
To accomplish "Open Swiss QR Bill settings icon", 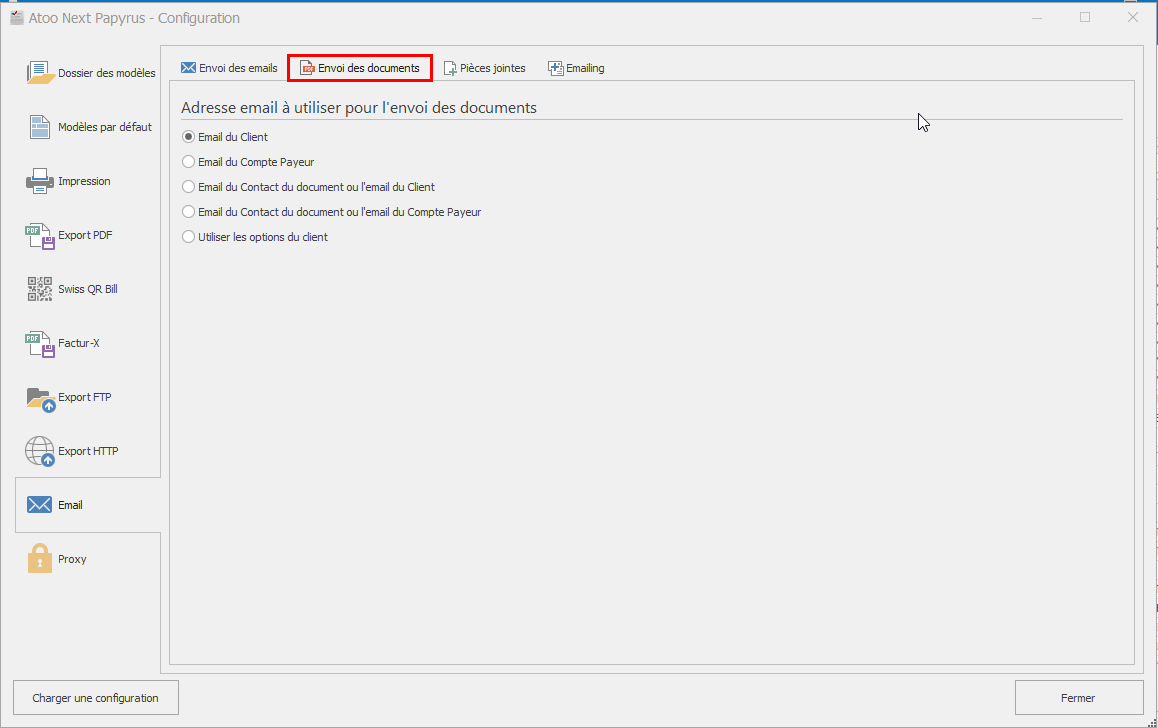I will [x=40, y=289].
